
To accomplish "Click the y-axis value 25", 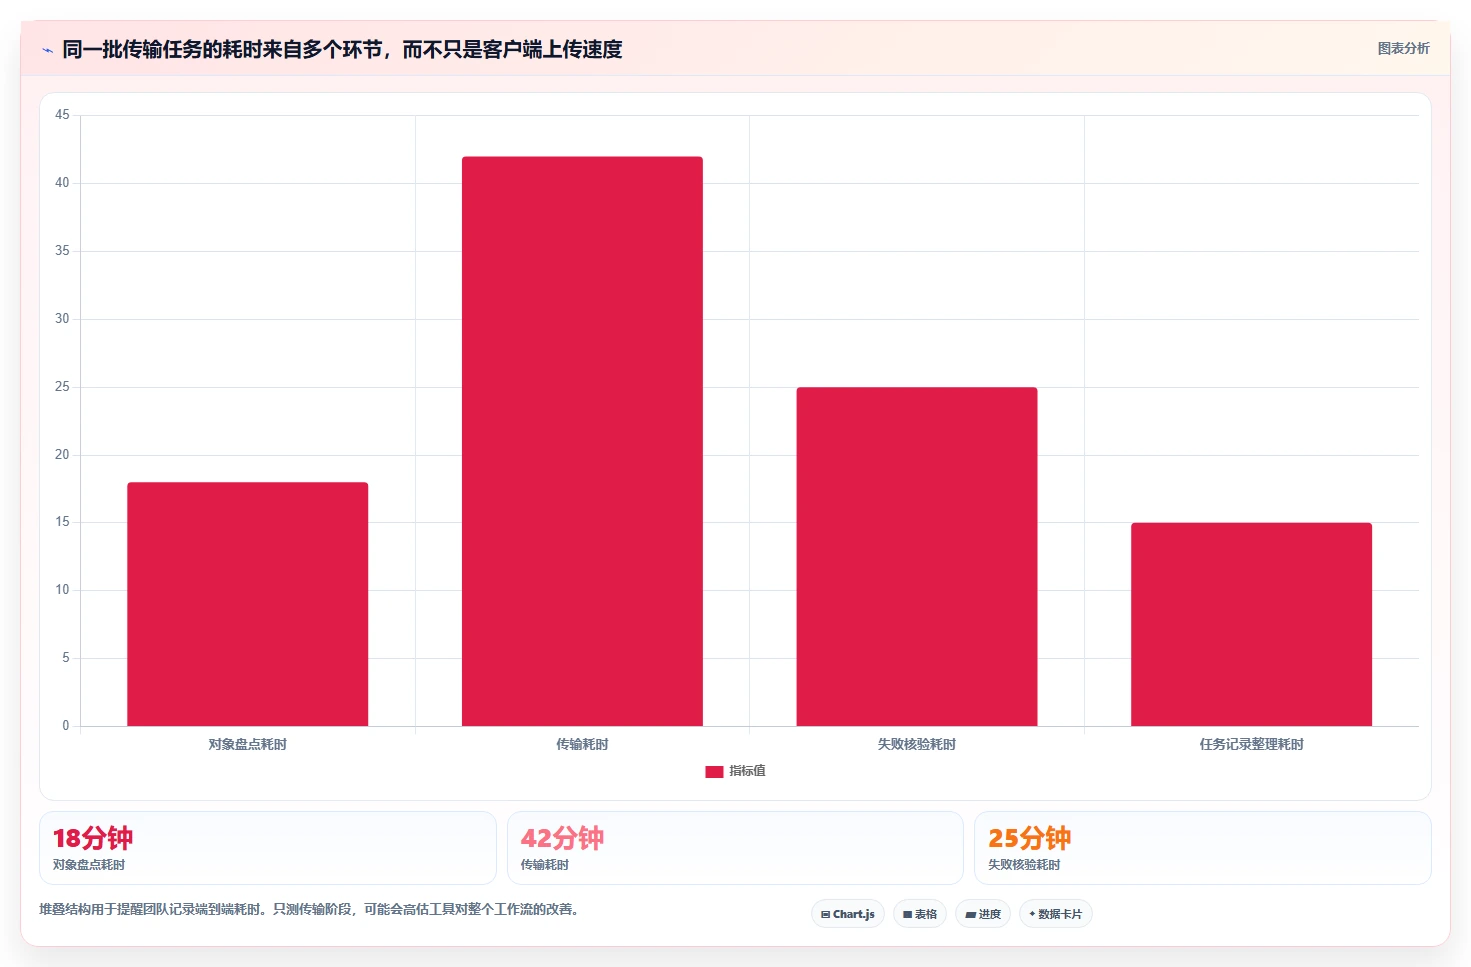I will click(x=63, y=387).
